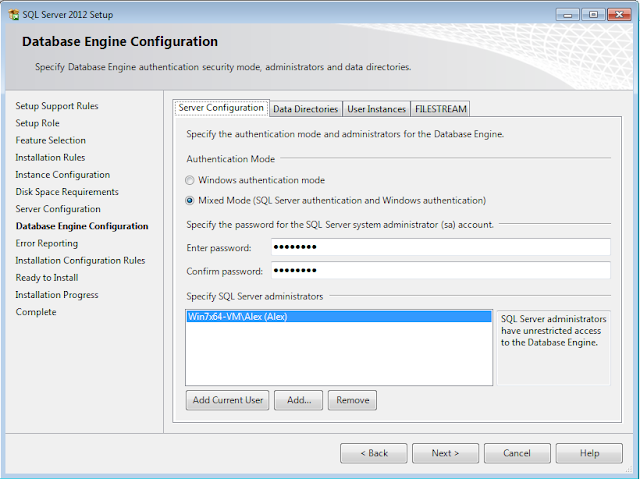Screen dimensions: 640x479
Task: Click Installation Rules step in sidebar
Action: (x=50, y=157)
